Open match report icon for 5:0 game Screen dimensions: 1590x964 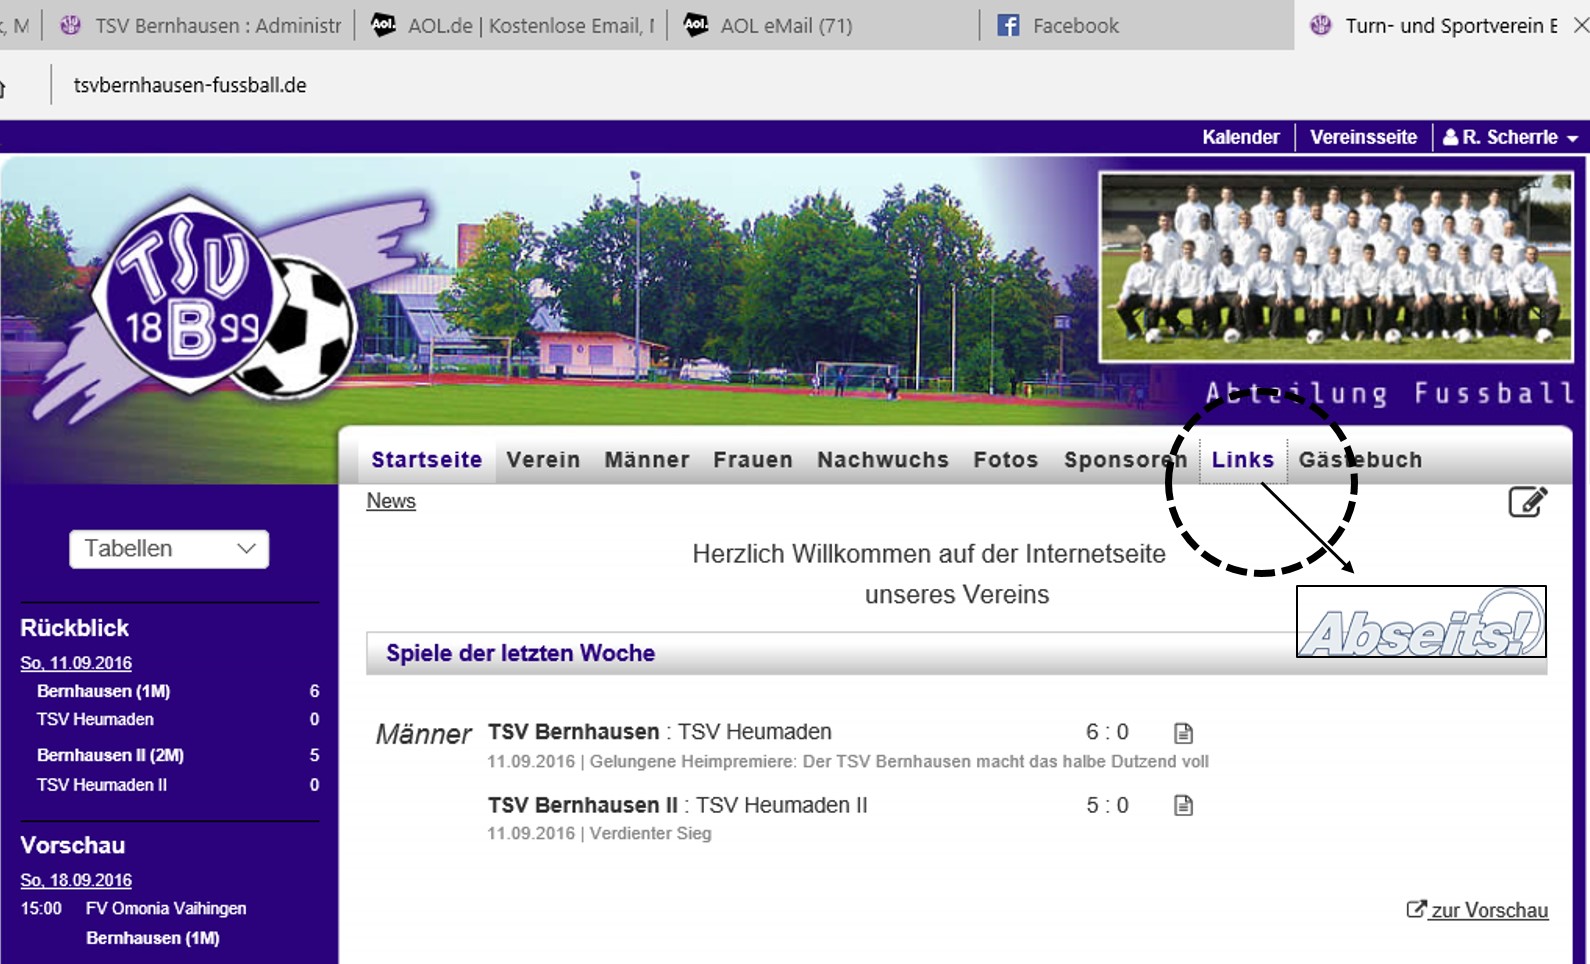point(1183,805)
